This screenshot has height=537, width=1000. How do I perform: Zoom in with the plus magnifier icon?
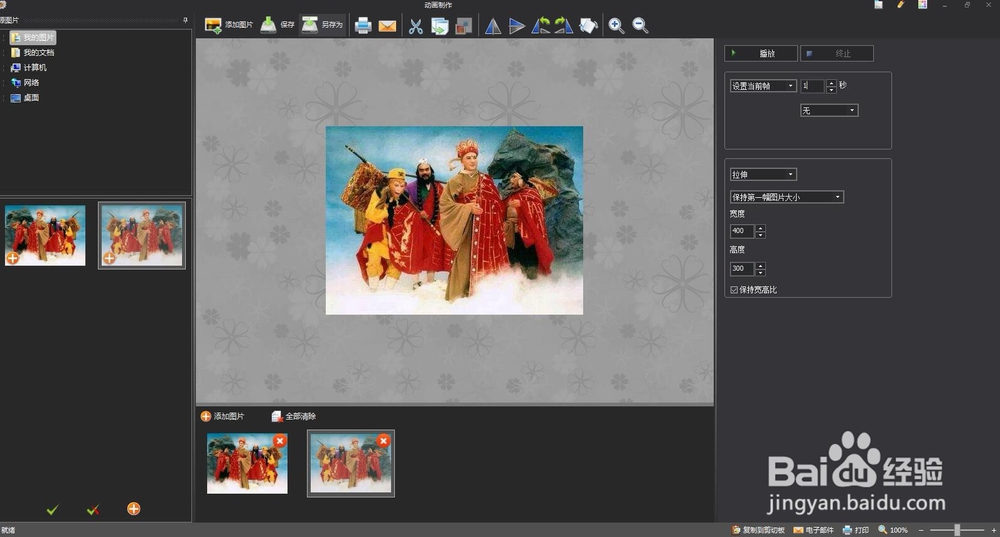616,26
